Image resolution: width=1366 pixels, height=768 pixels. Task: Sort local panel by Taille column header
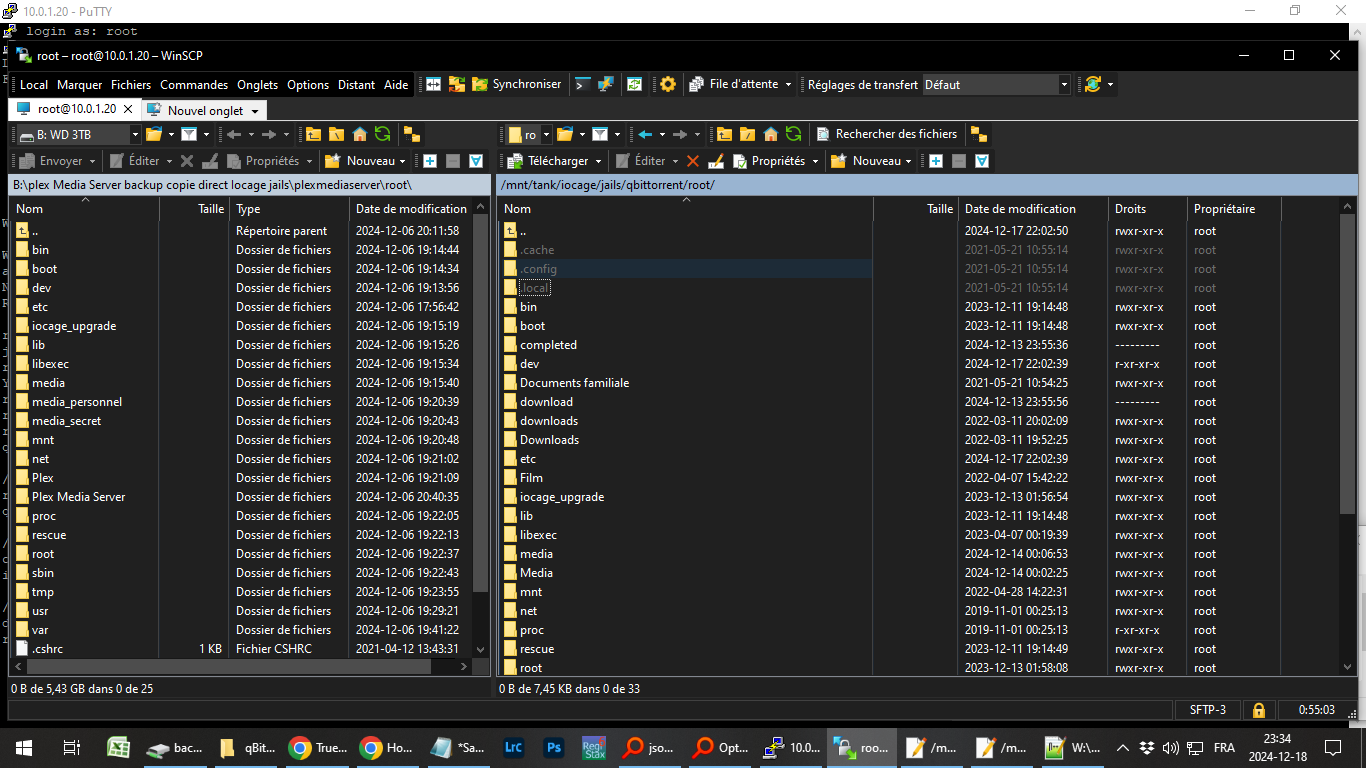click(194, 209)
